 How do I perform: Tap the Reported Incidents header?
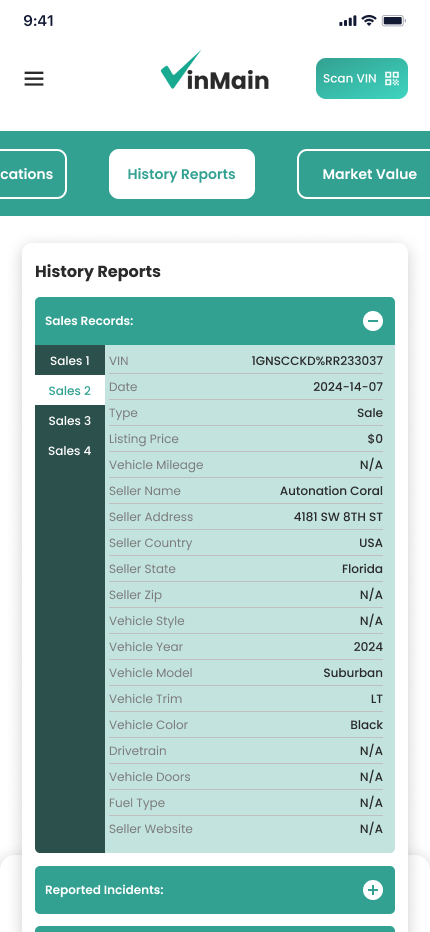pyautogui.click(x=215, y=890)
